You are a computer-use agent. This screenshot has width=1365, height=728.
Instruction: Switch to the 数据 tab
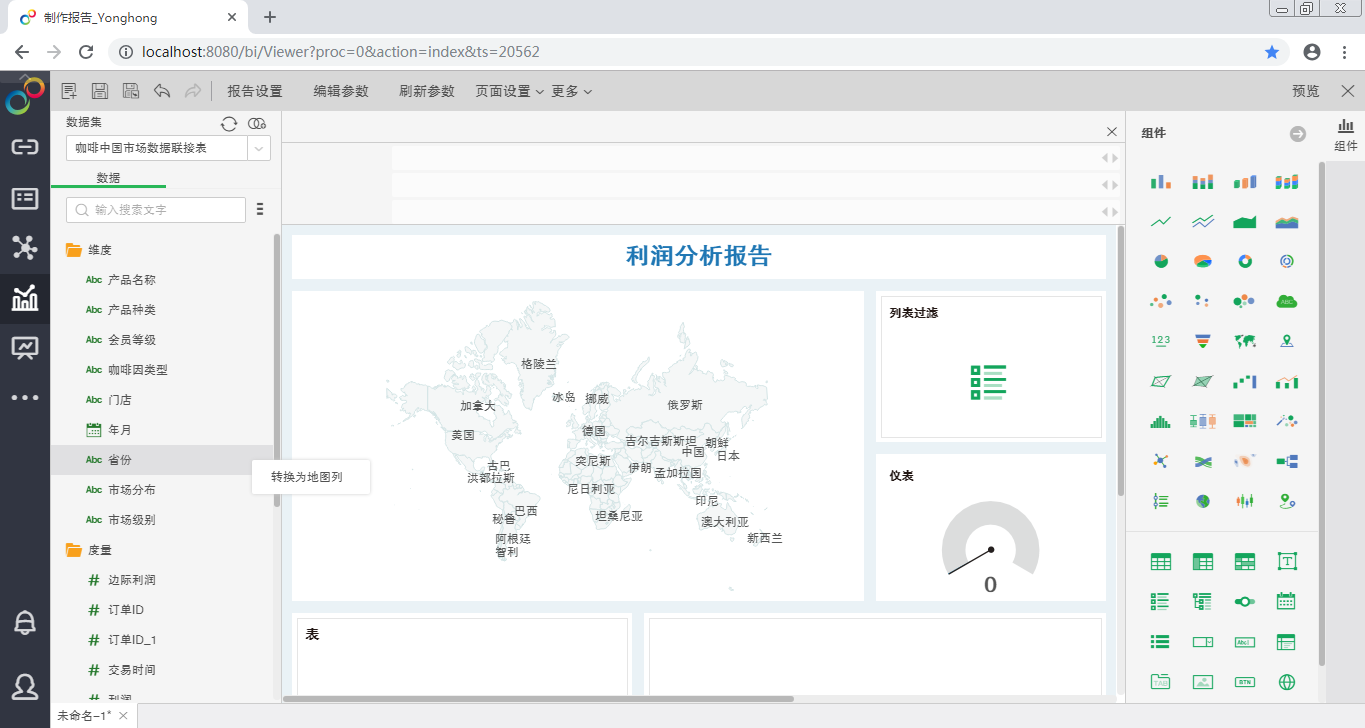pyautogui.click(x=109, y=176)
